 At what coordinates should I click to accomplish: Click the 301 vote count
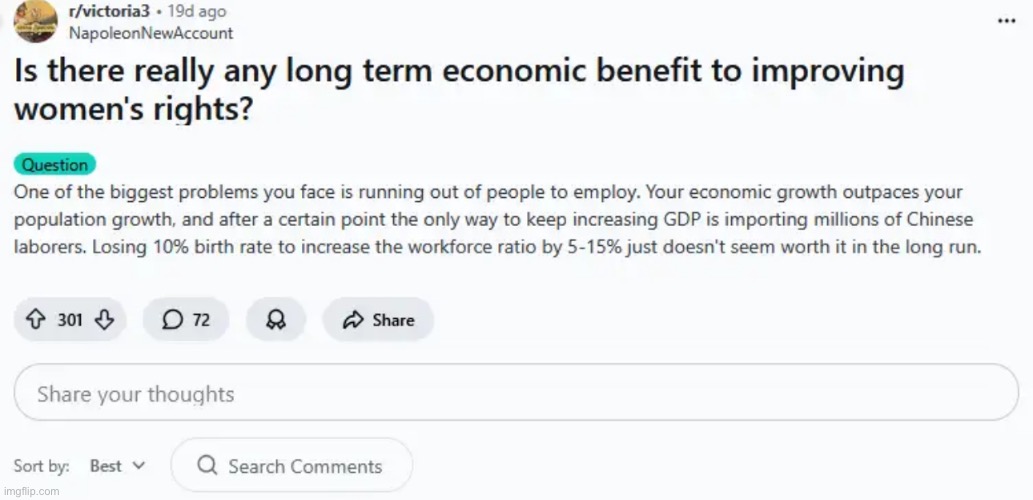coord(70,320)
